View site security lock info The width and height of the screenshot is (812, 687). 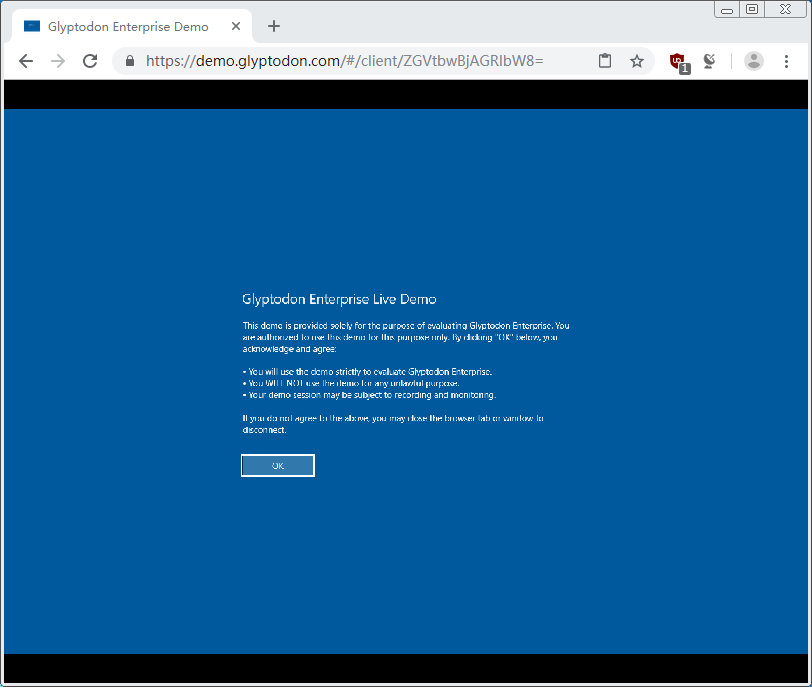pos(130,61)
